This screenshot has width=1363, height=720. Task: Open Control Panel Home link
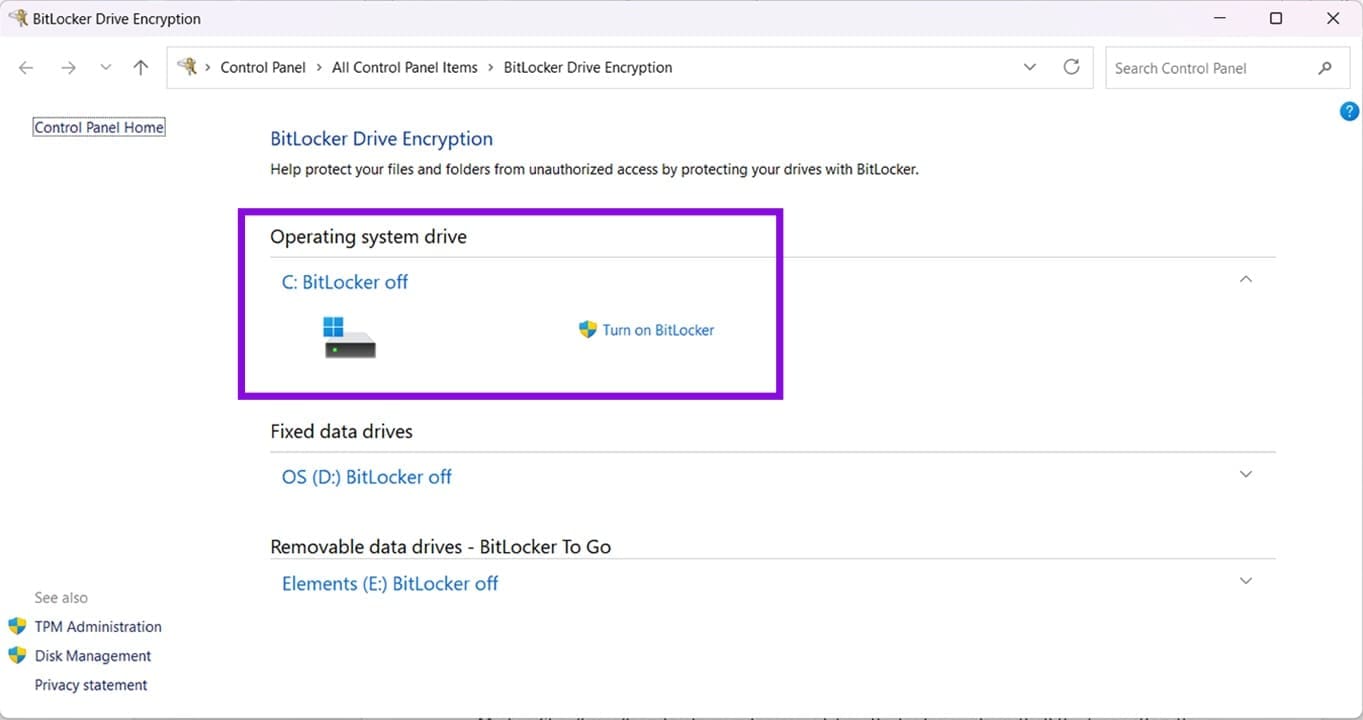click(99, 128)
